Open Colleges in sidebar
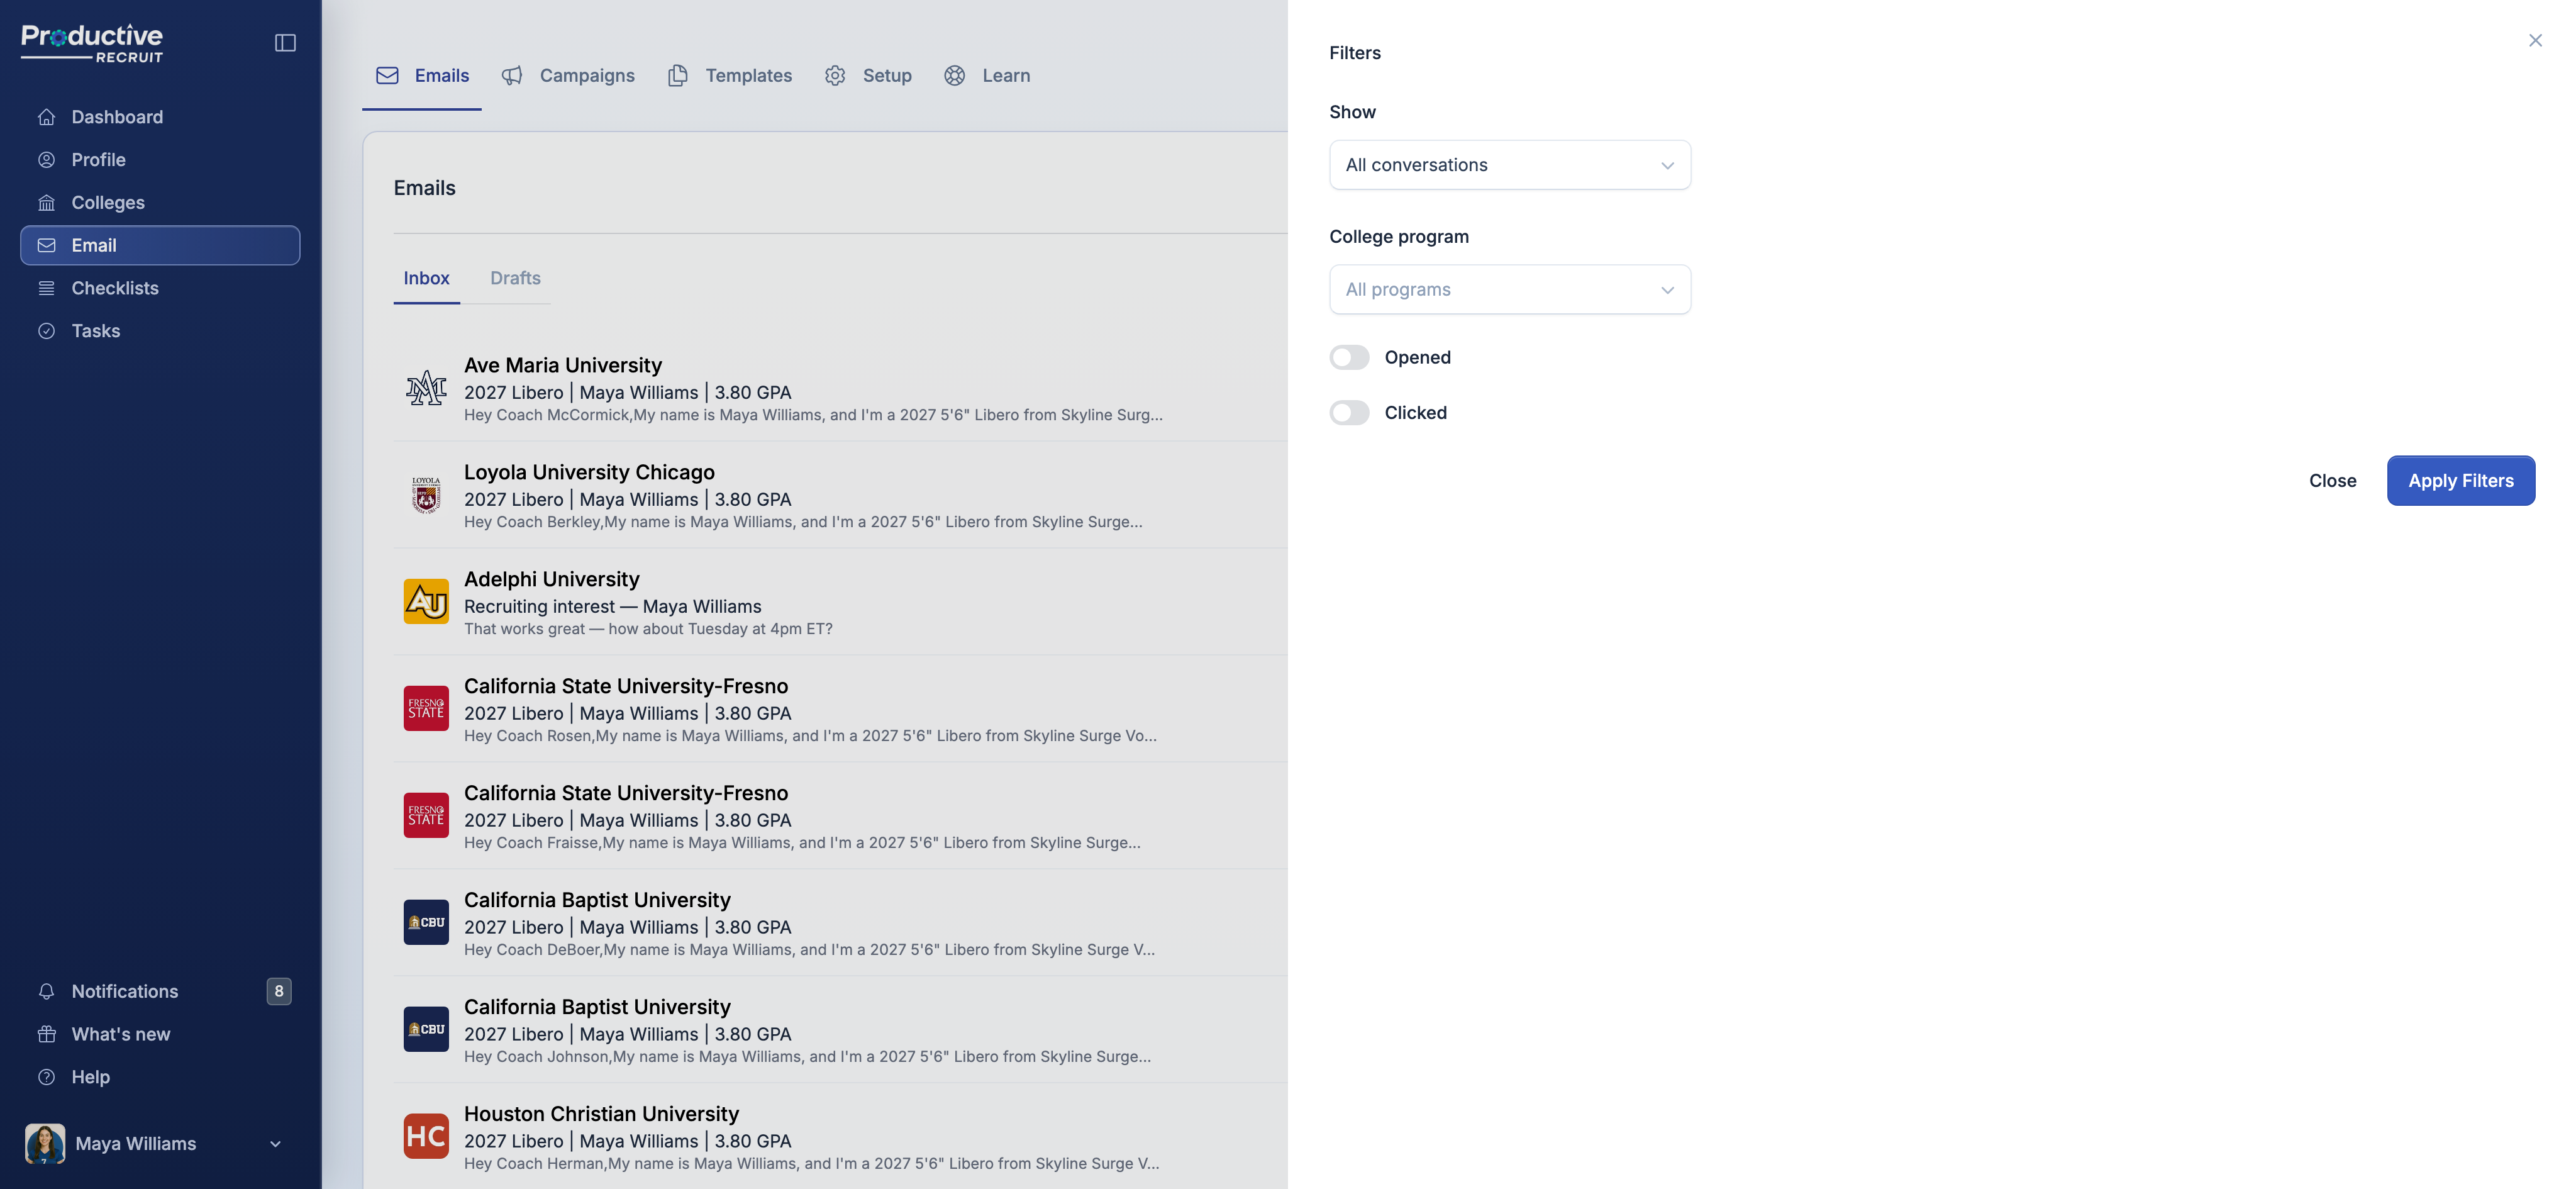 pyautogui.click(x=160, y=203)
